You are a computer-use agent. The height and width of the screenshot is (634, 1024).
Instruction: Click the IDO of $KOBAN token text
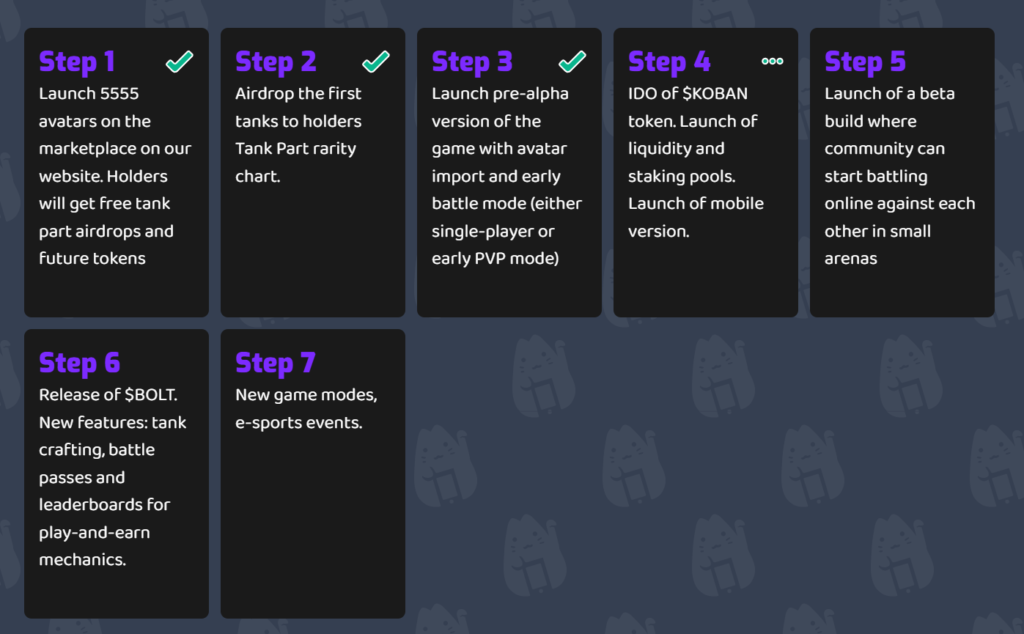(x=688, y=94)
